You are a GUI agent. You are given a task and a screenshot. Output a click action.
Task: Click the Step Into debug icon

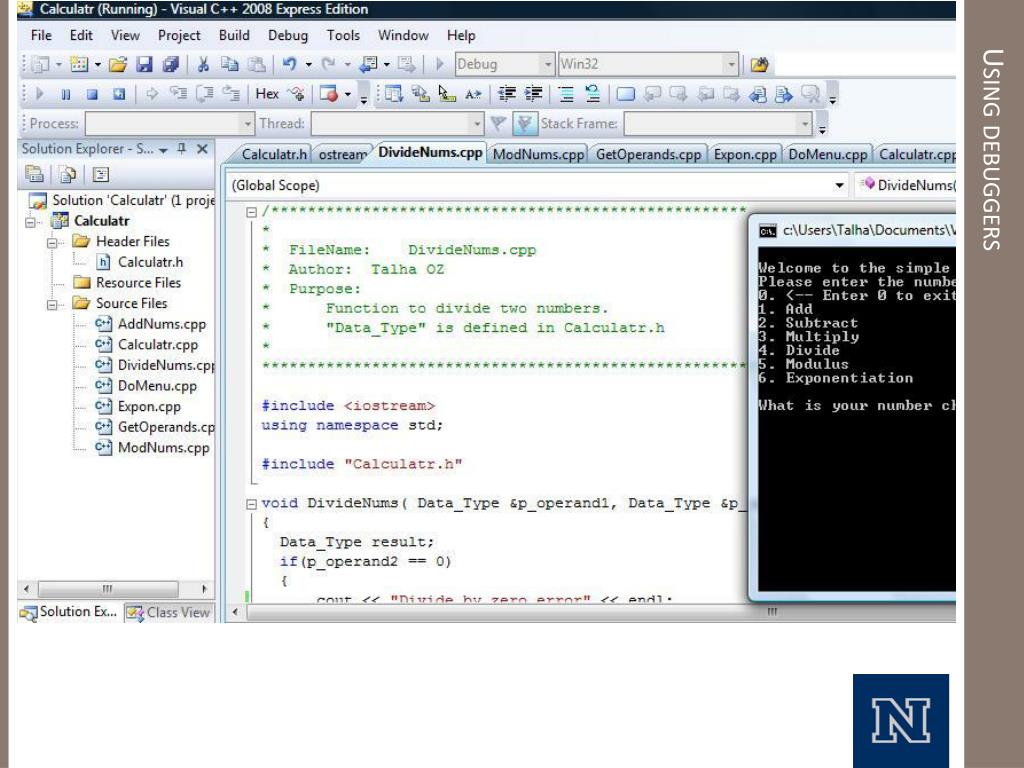178,94
